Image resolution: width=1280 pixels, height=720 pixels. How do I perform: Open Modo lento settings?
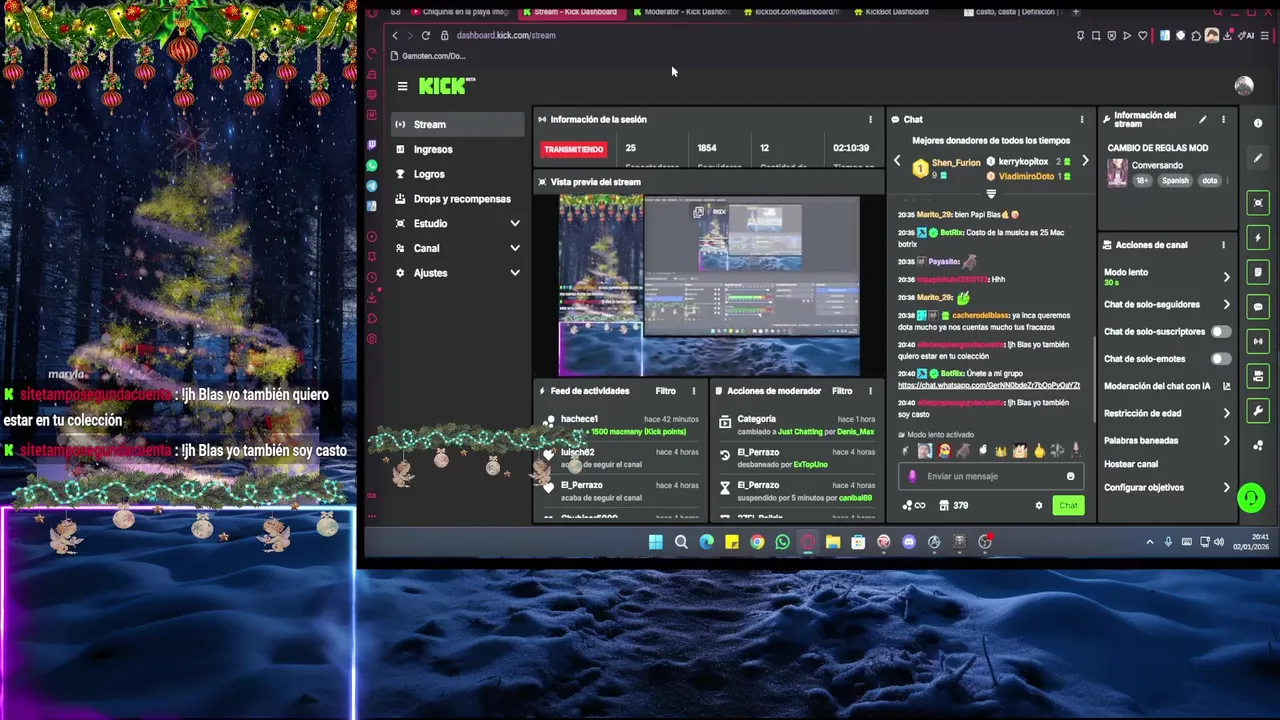point(1167,276)
